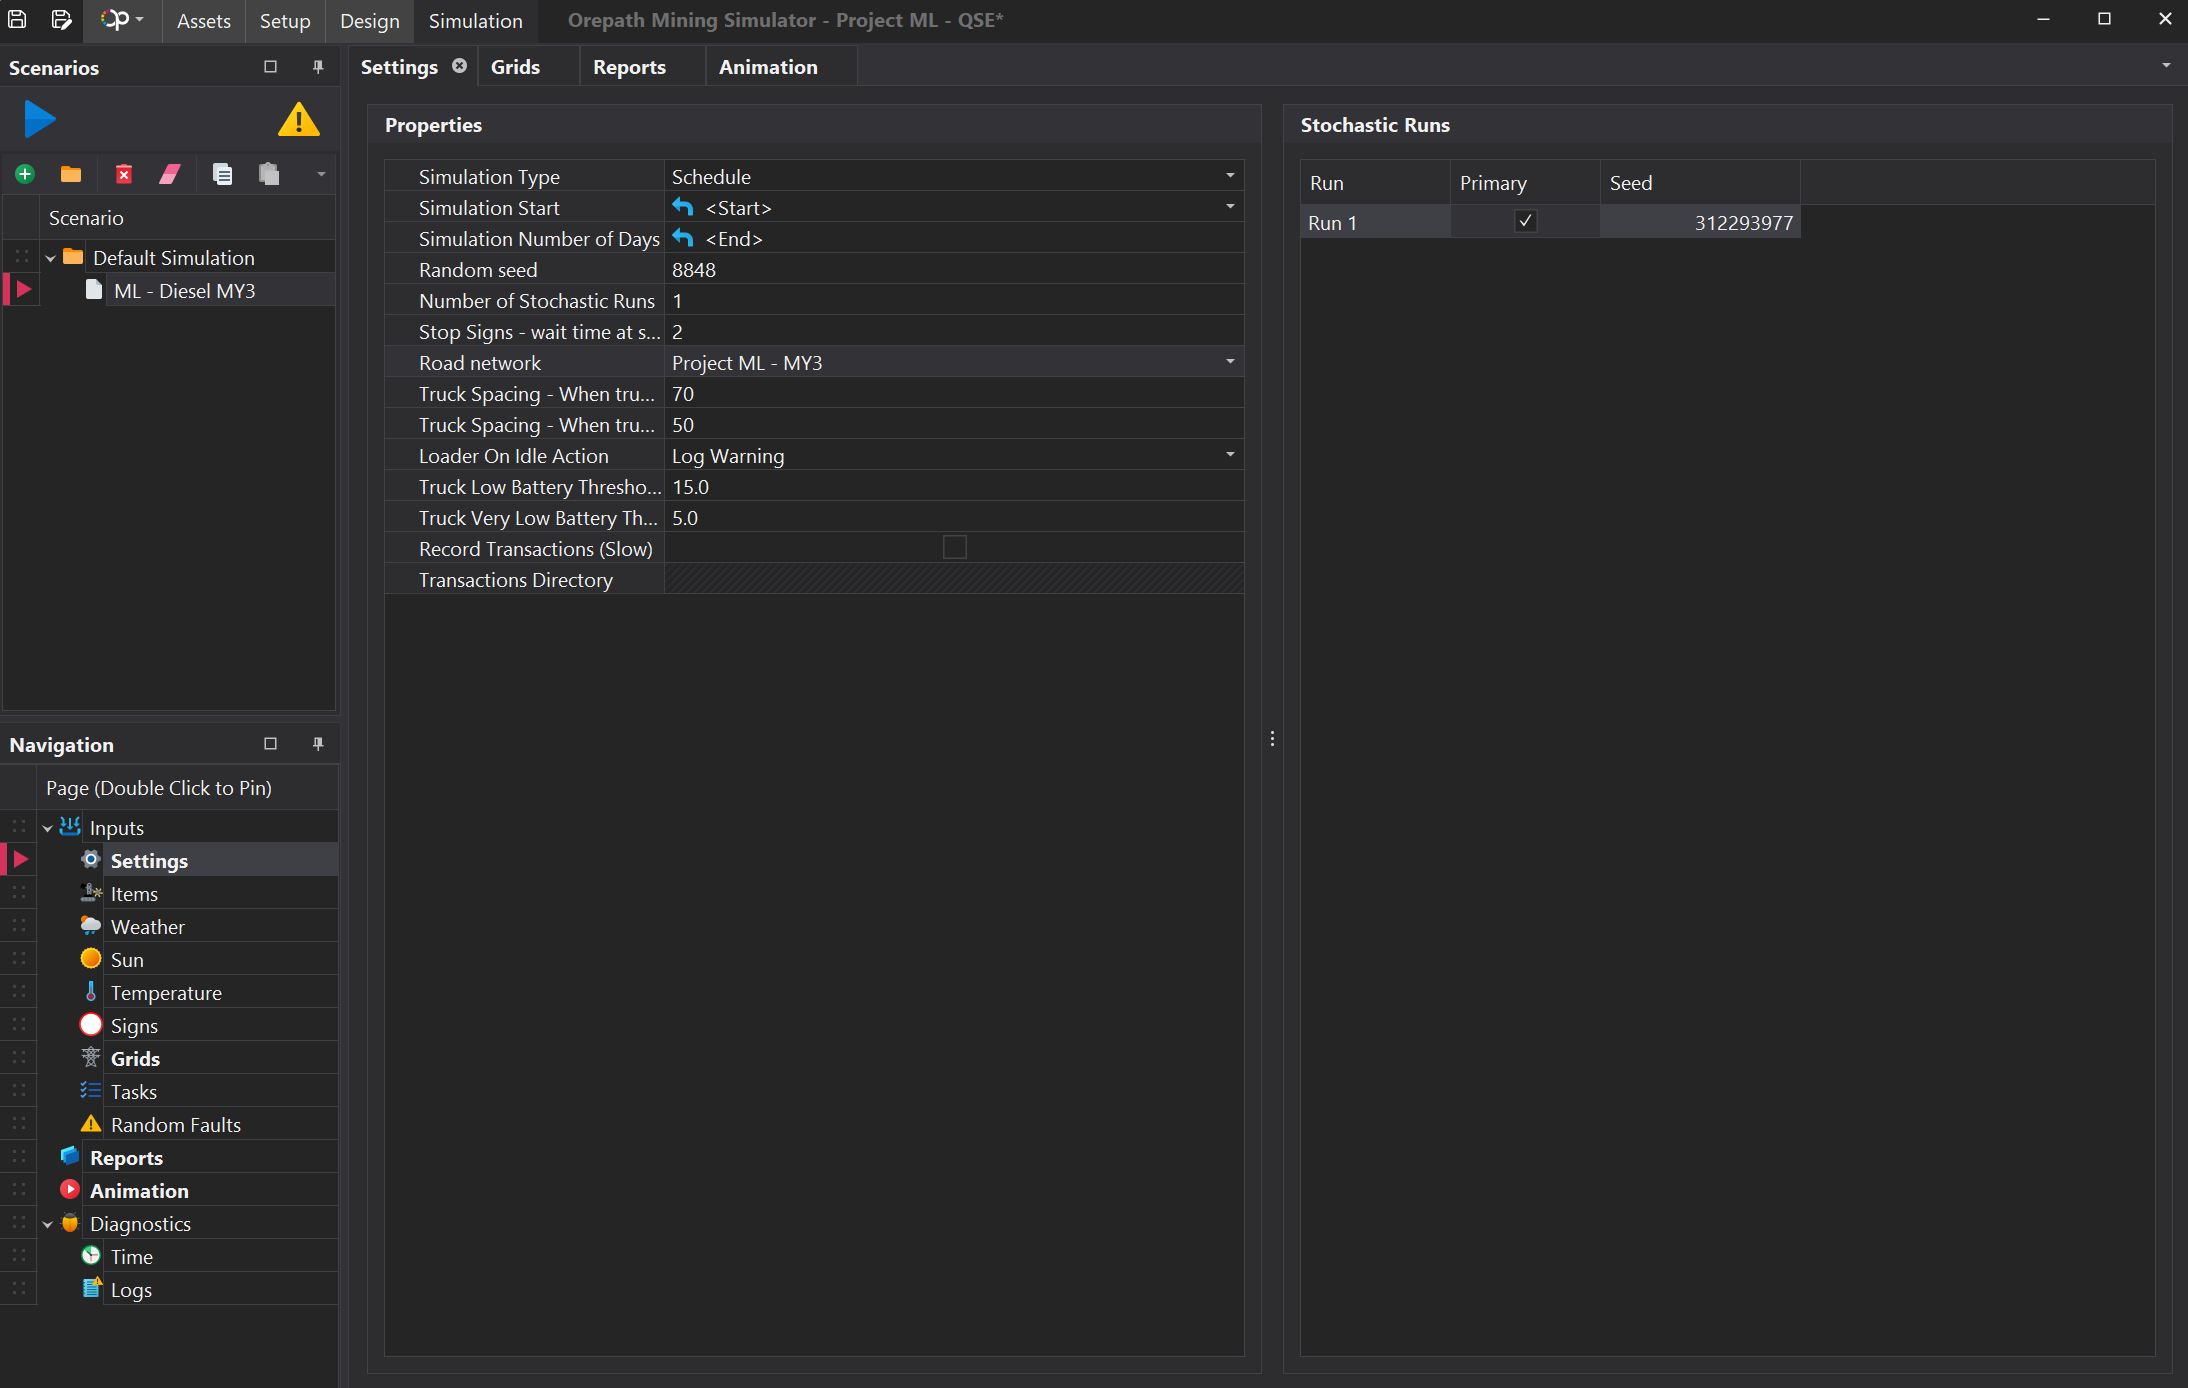Uncheck Primary for Run 1
The height and width of the screenshot is (1388, 2188).
click(1525, 221)
